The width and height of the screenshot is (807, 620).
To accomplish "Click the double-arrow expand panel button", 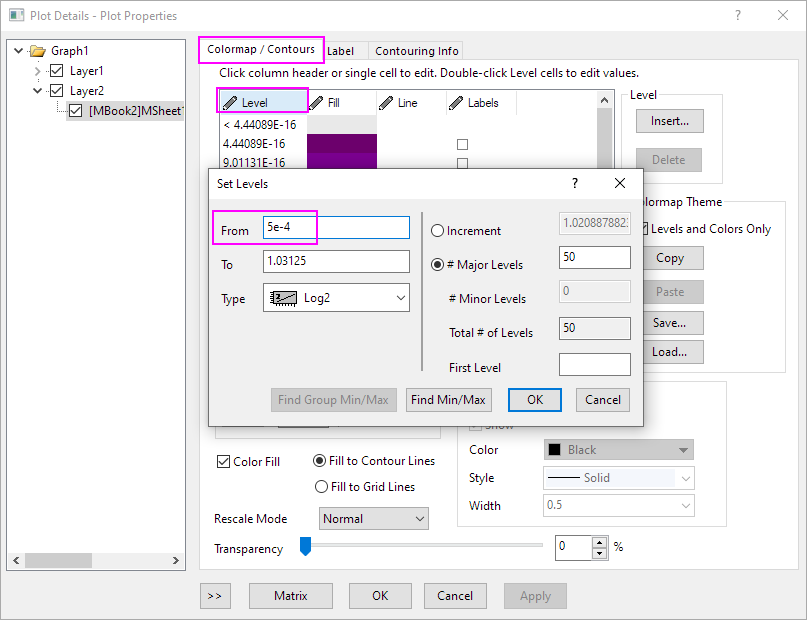I will pyautogui.click(x=215, y=595).
